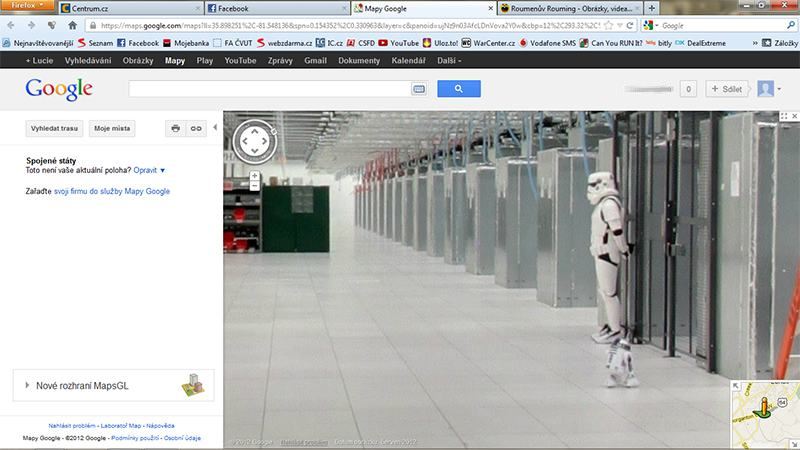Screen dimensions: 800x450
Task: Go back to previous page
Action: click(11, 25)
